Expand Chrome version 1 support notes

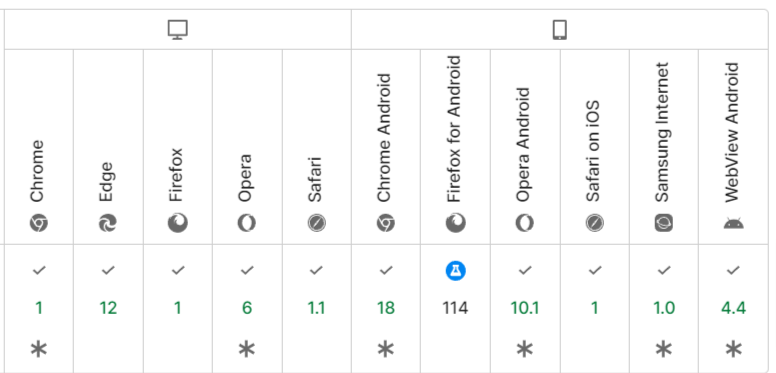coord(39,350)
